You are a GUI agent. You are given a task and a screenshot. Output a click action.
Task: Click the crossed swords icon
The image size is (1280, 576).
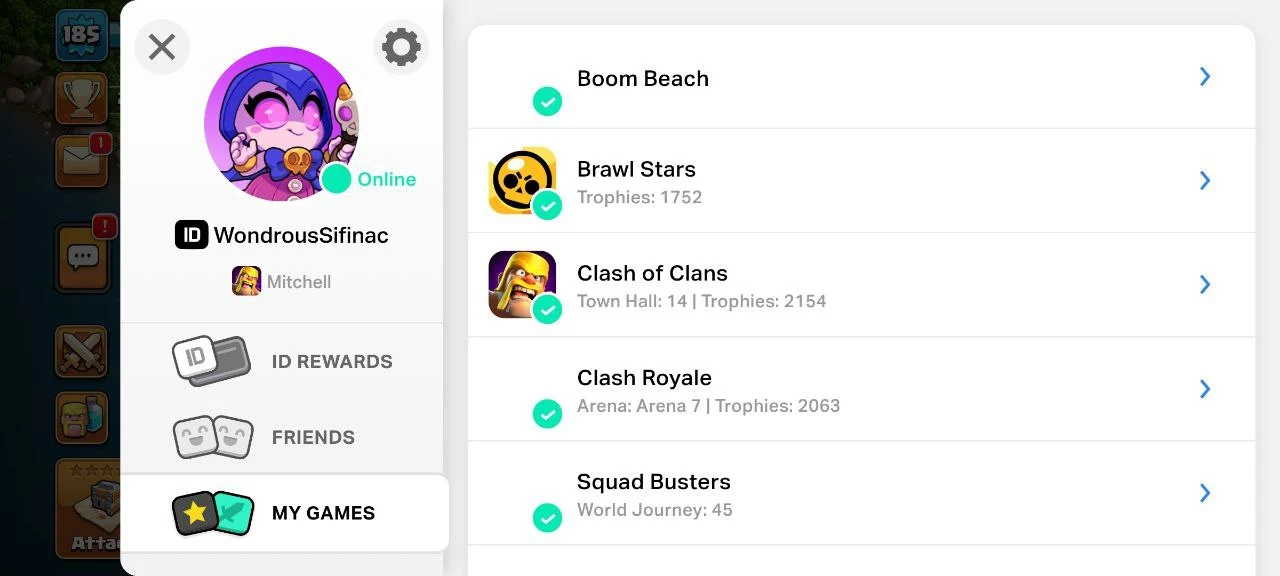pyautogui.click(x=81, y=351)
